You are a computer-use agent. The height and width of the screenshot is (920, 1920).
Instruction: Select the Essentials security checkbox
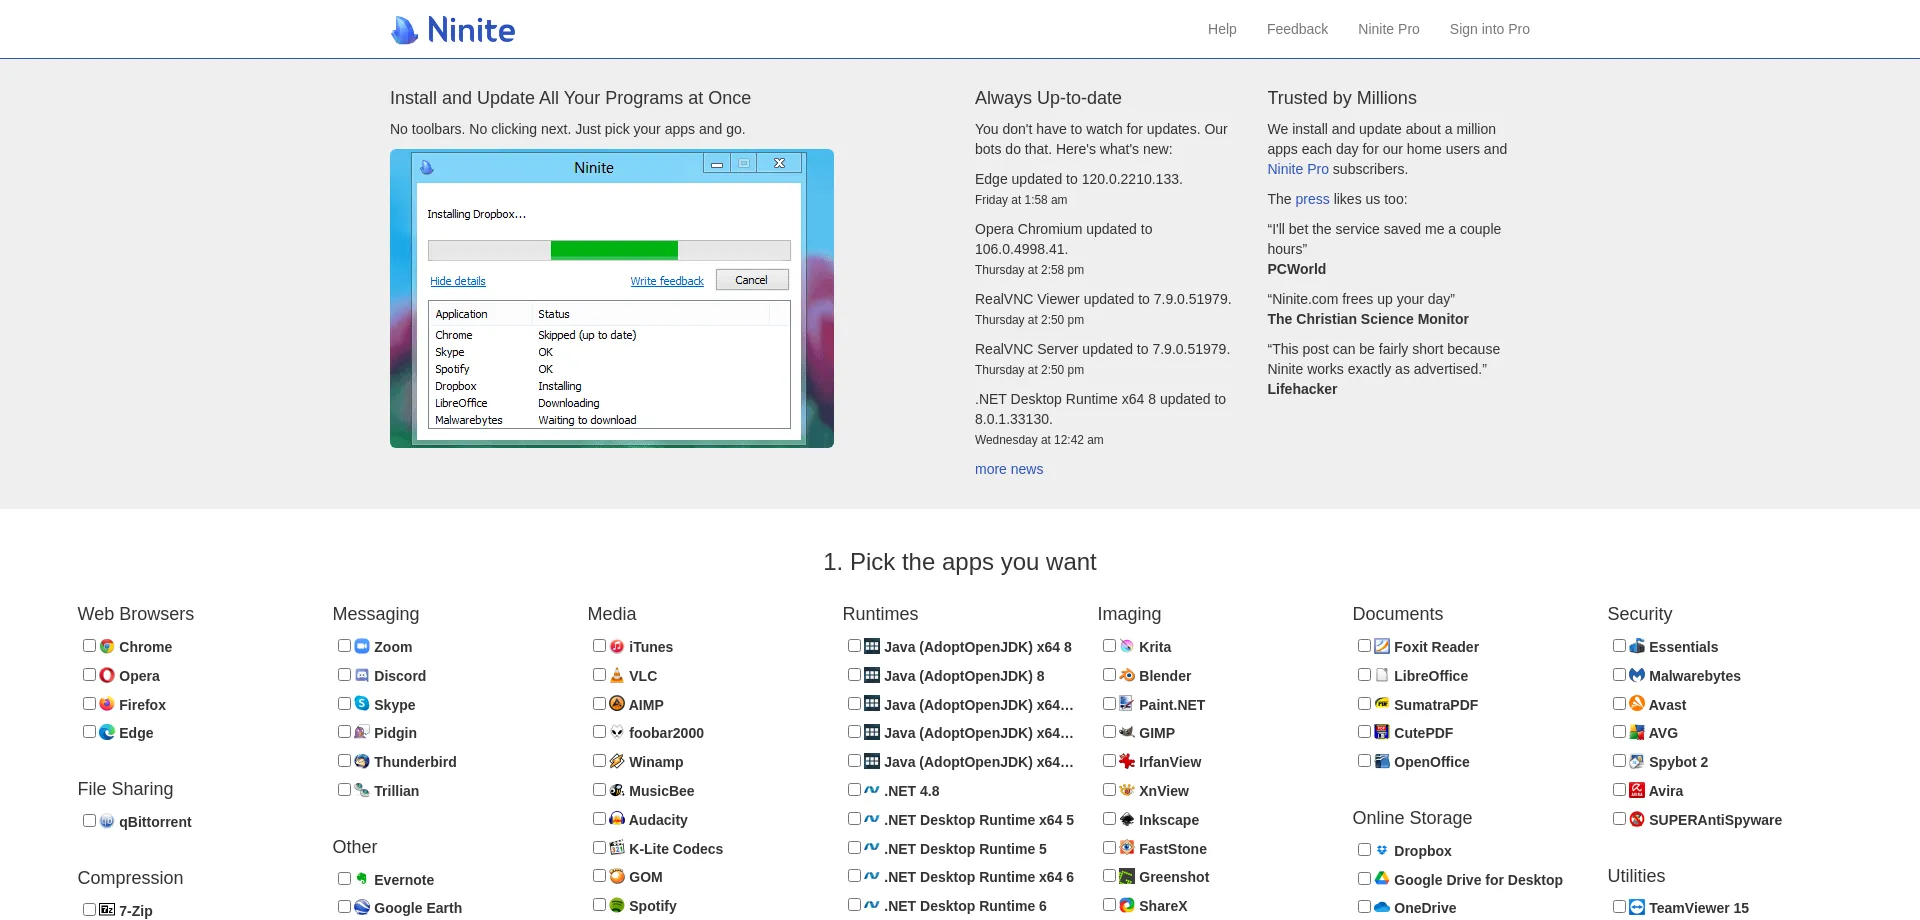point(1619,646)
